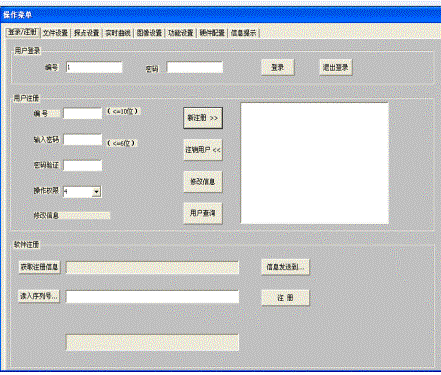The width and height of the screenshot is (441, 375).
Task: Click the 登录 button
Action: click(x=278, y=68)
